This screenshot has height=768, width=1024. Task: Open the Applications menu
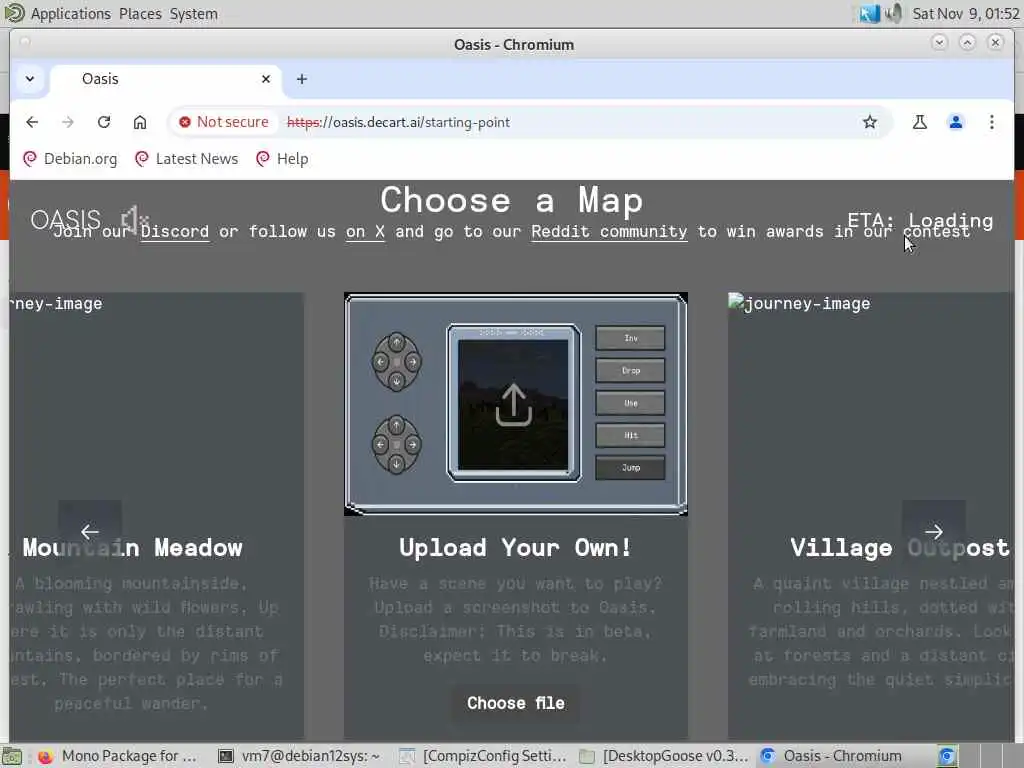pyautogui.click(x=71, y=14)
